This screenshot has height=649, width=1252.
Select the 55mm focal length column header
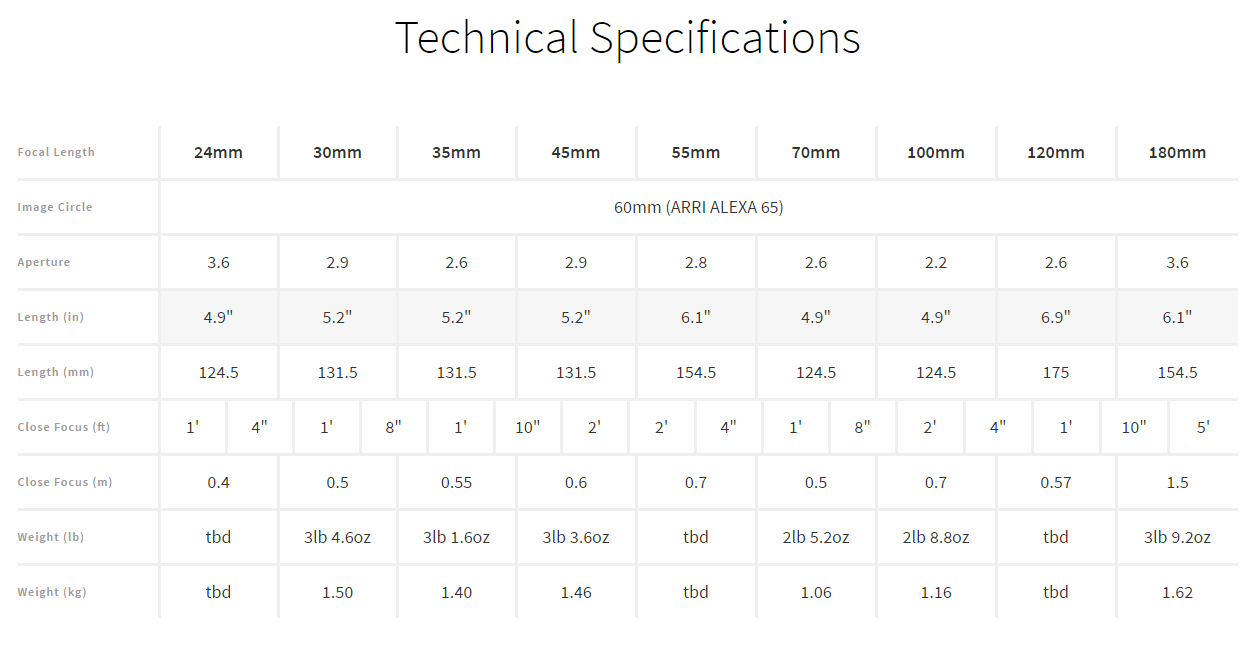[x=696, y=153]
